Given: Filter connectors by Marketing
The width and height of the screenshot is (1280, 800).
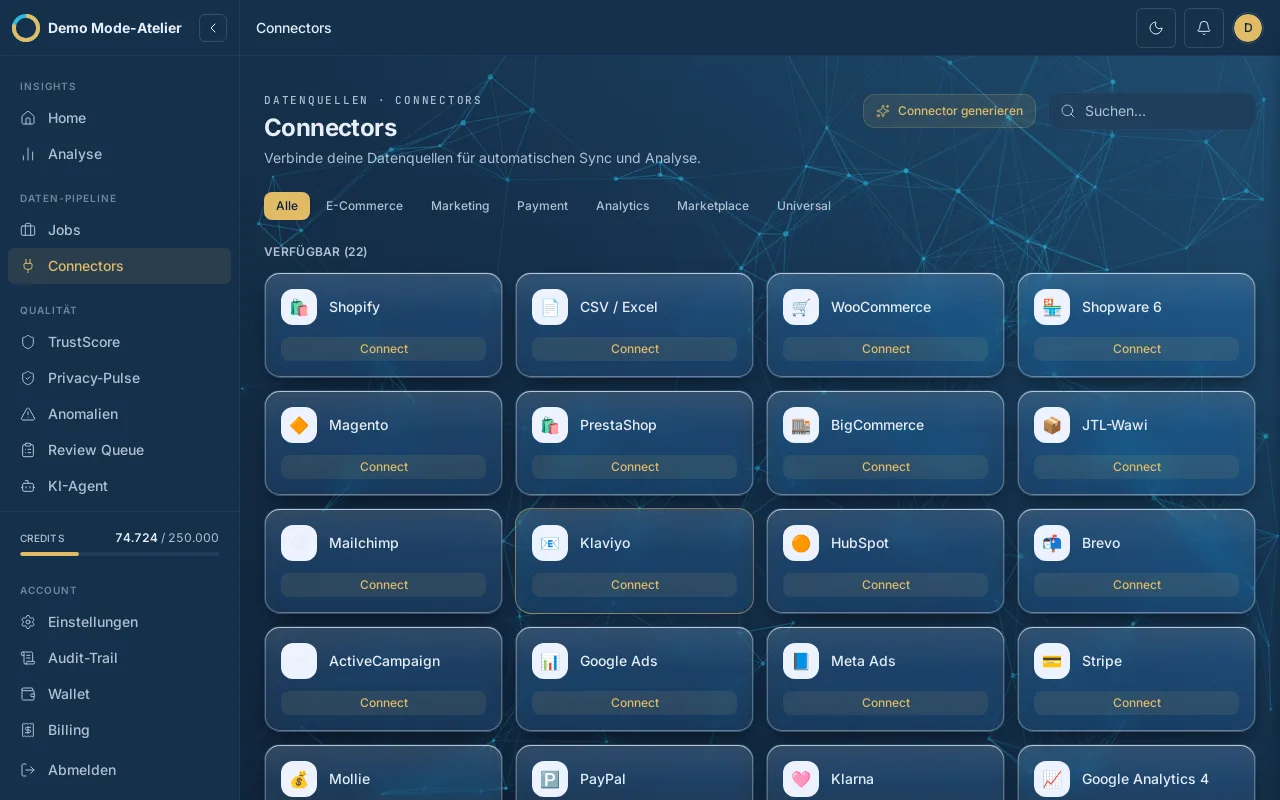Looking at the screenshot, I should pos(460,206).
